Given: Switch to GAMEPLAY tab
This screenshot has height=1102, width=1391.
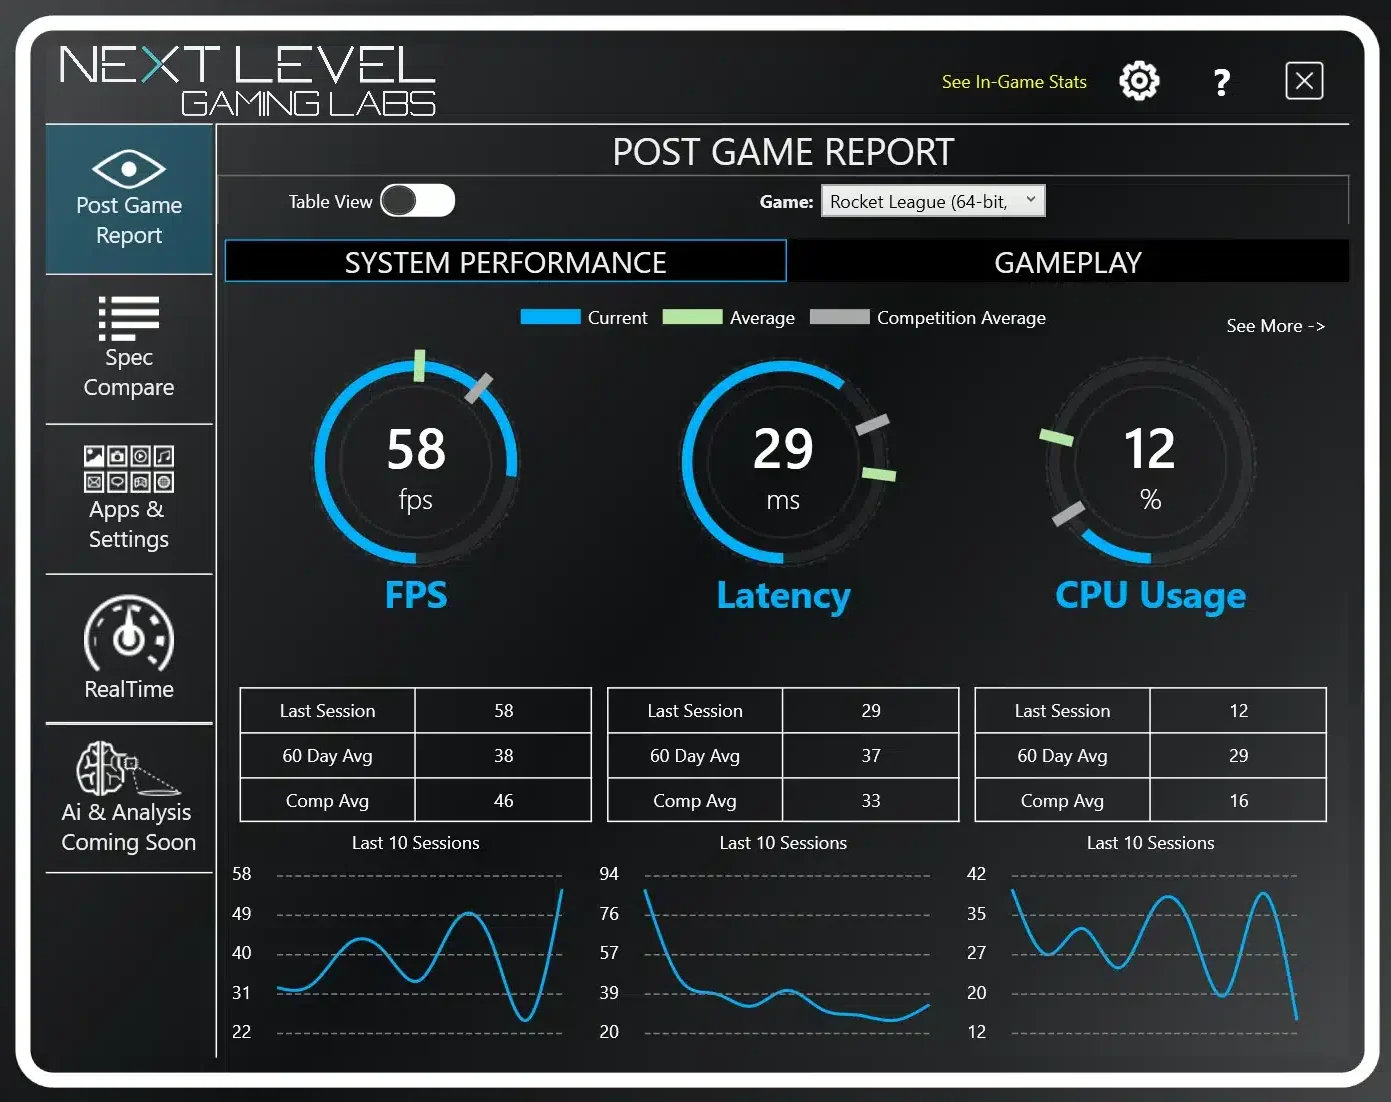Looking at the screenshot, I should point(1068,262).
